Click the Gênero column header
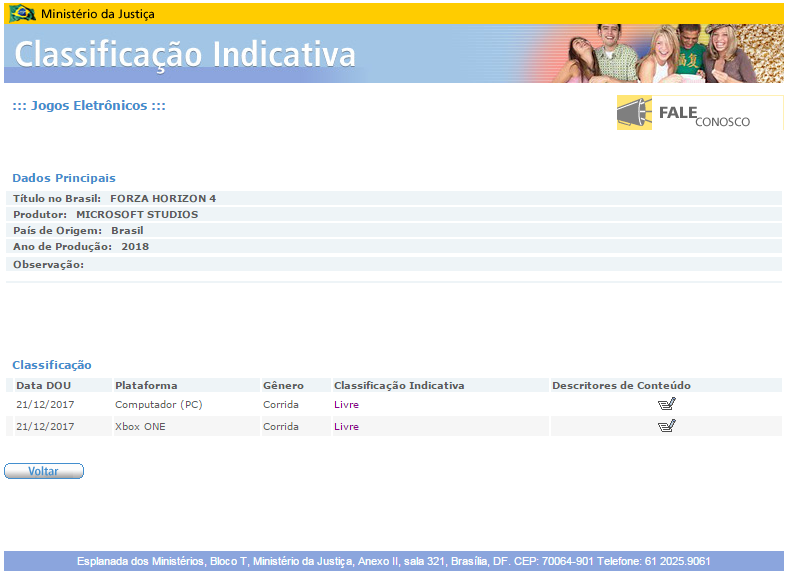787x573 pixels. [283, 385]
